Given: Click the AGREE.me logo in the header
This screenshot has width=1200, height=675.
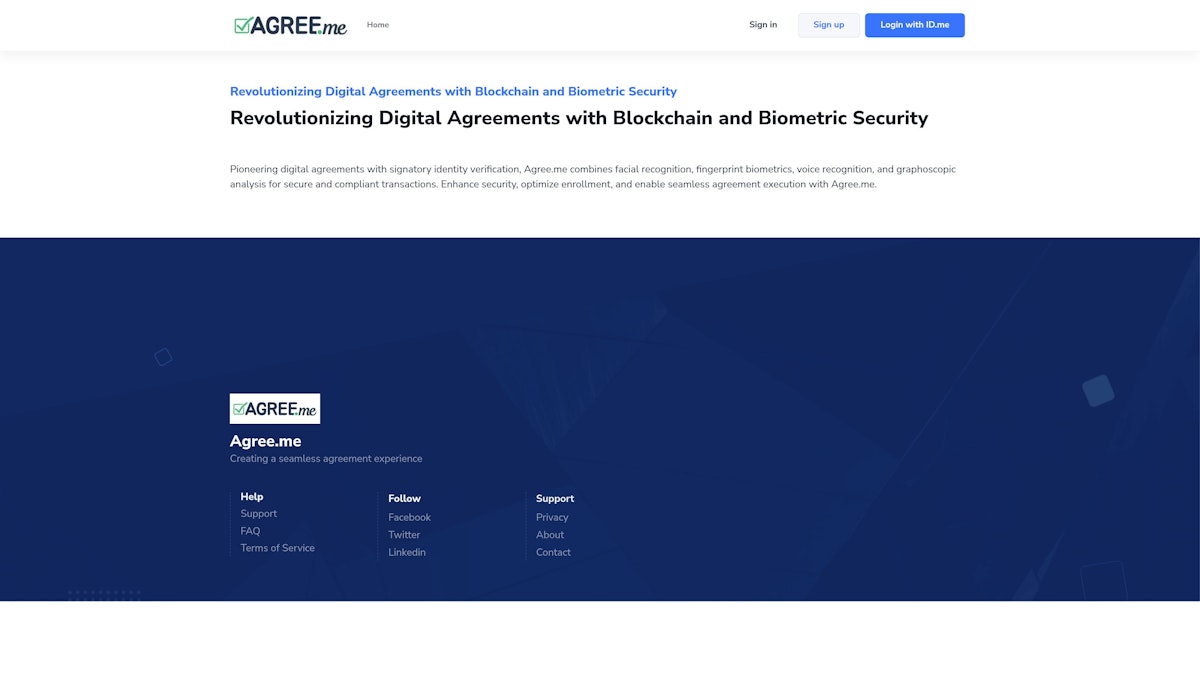Looking at the screenshot, I should 290,25.
